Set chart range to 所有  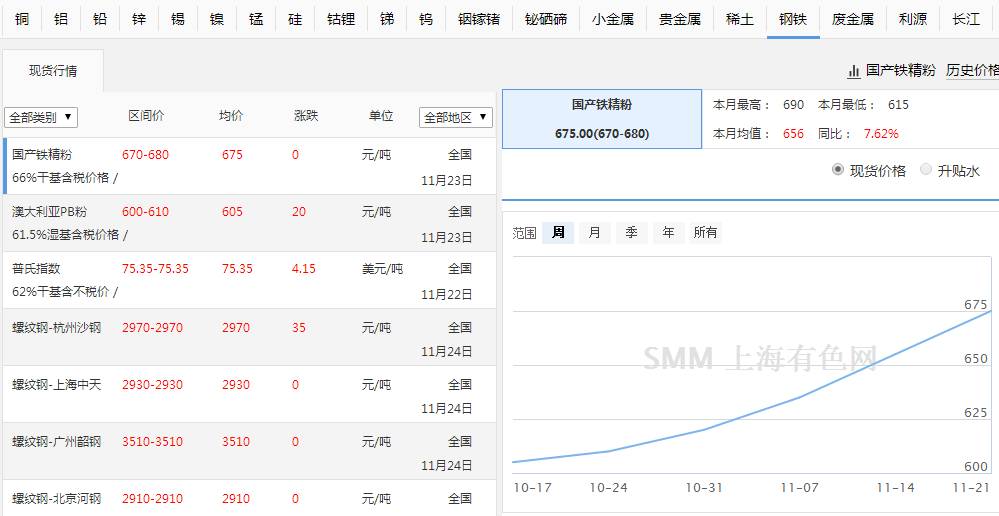[705, 233]
